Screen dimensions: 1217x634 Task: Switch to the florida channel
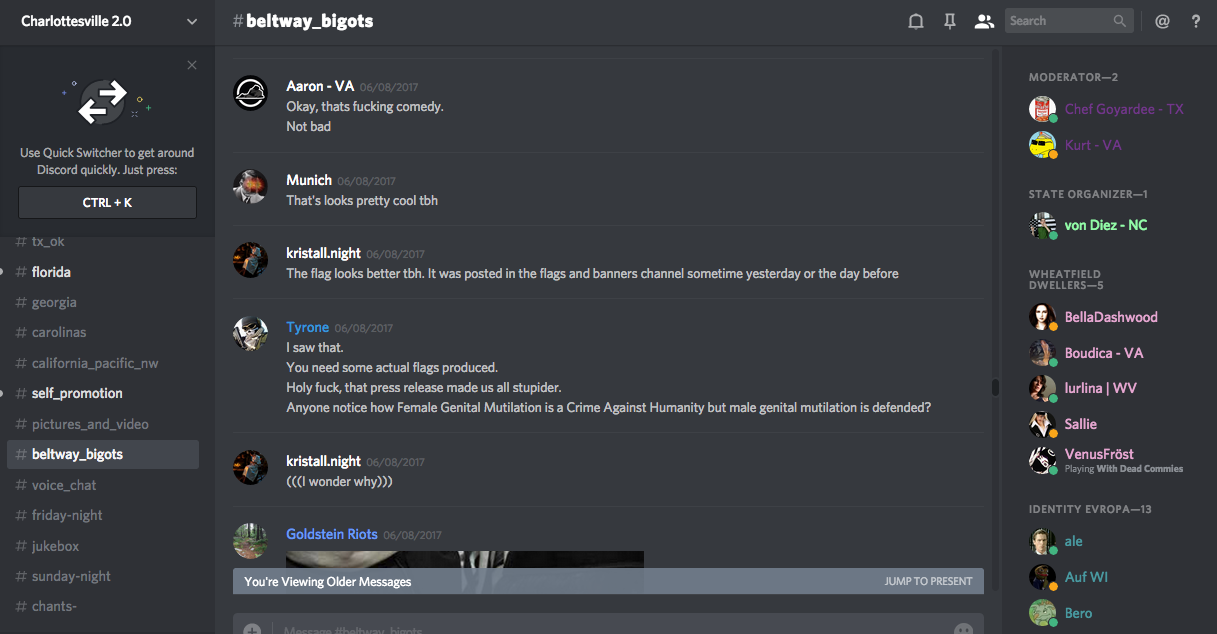click(x=51, y=272)
